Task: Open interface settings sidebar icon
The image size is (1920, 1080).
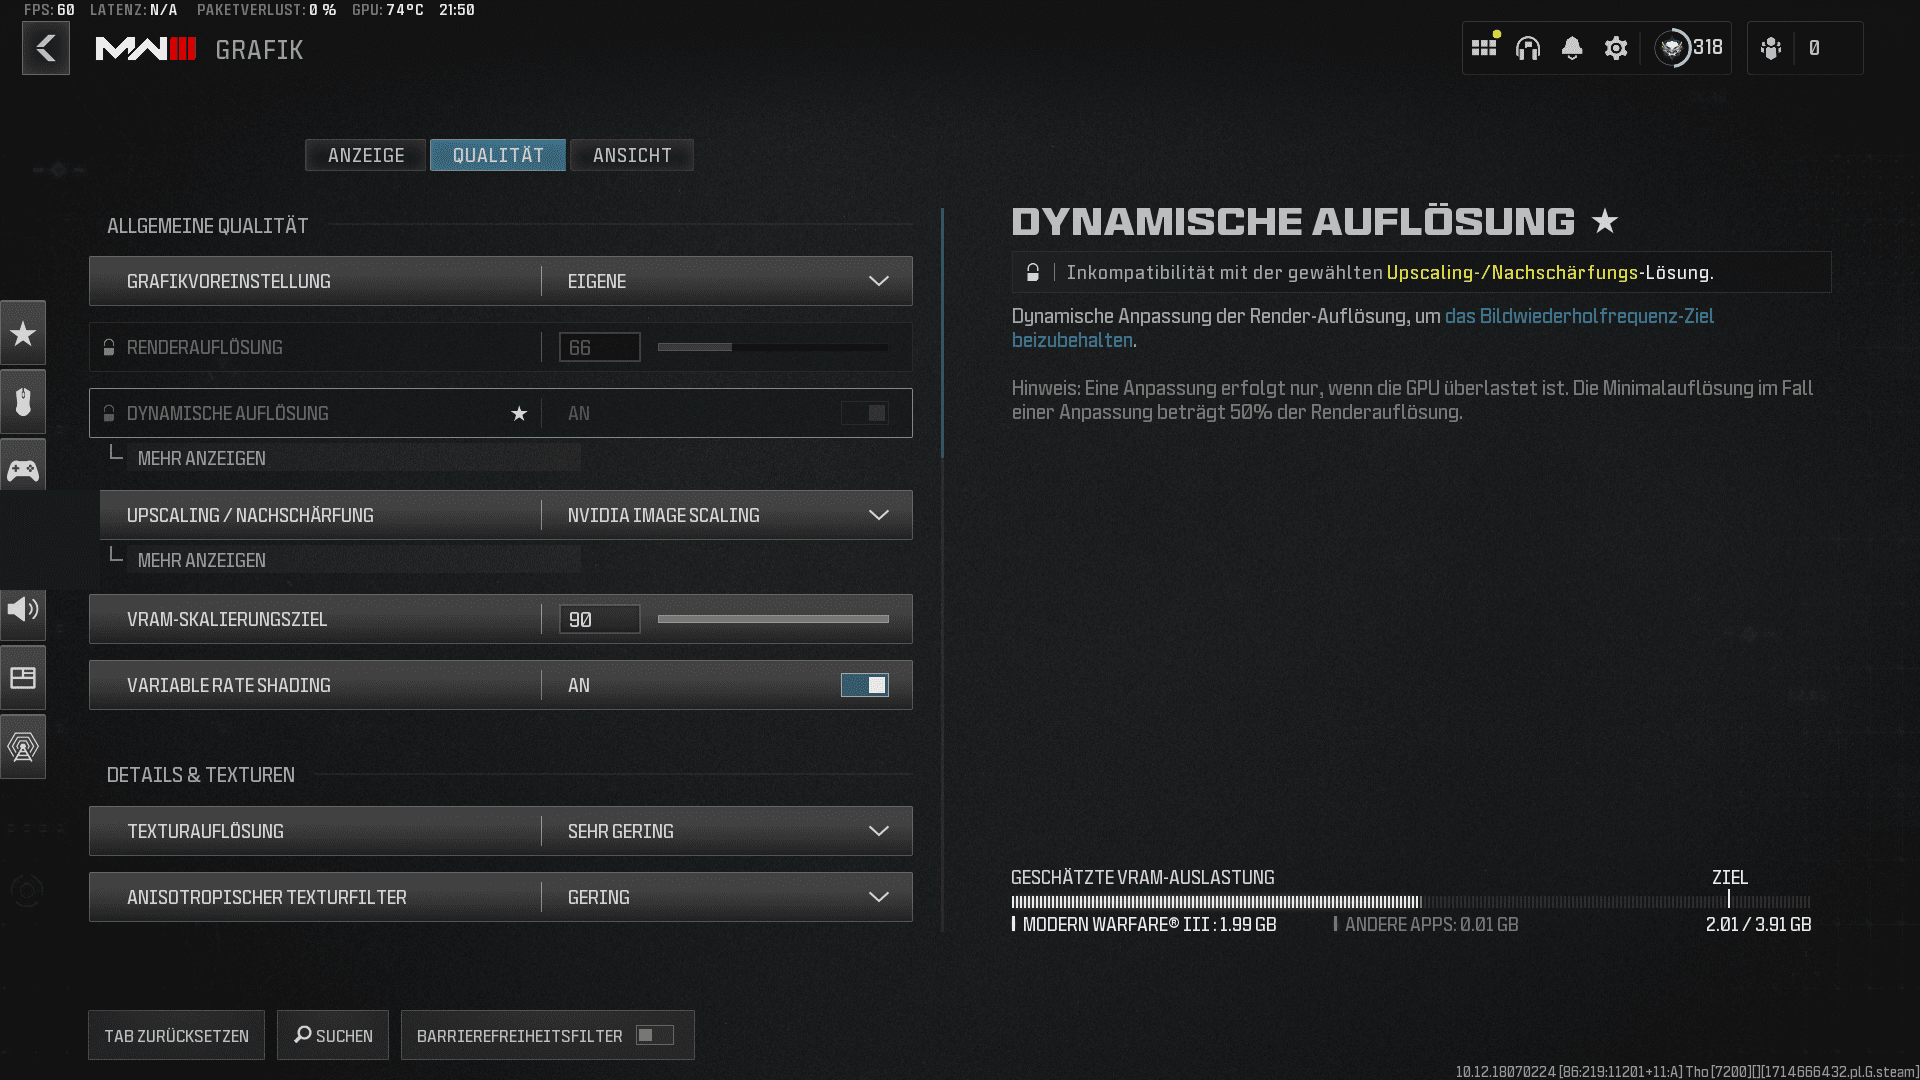Action: click(23, 678)
